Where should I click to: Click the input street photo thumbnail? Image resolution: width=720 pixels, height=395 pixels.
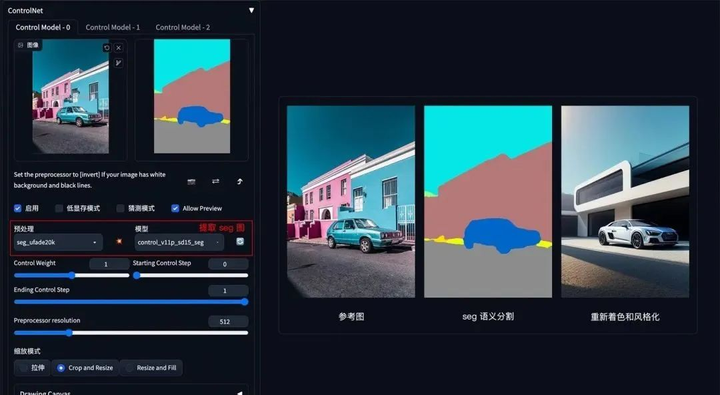pyautogui.click(x=71, y=96)
